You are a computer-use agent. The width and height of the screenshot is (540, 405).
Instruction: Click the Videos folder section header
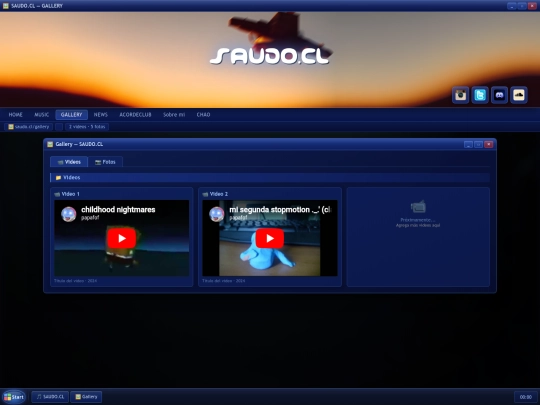tap(270, 177)
